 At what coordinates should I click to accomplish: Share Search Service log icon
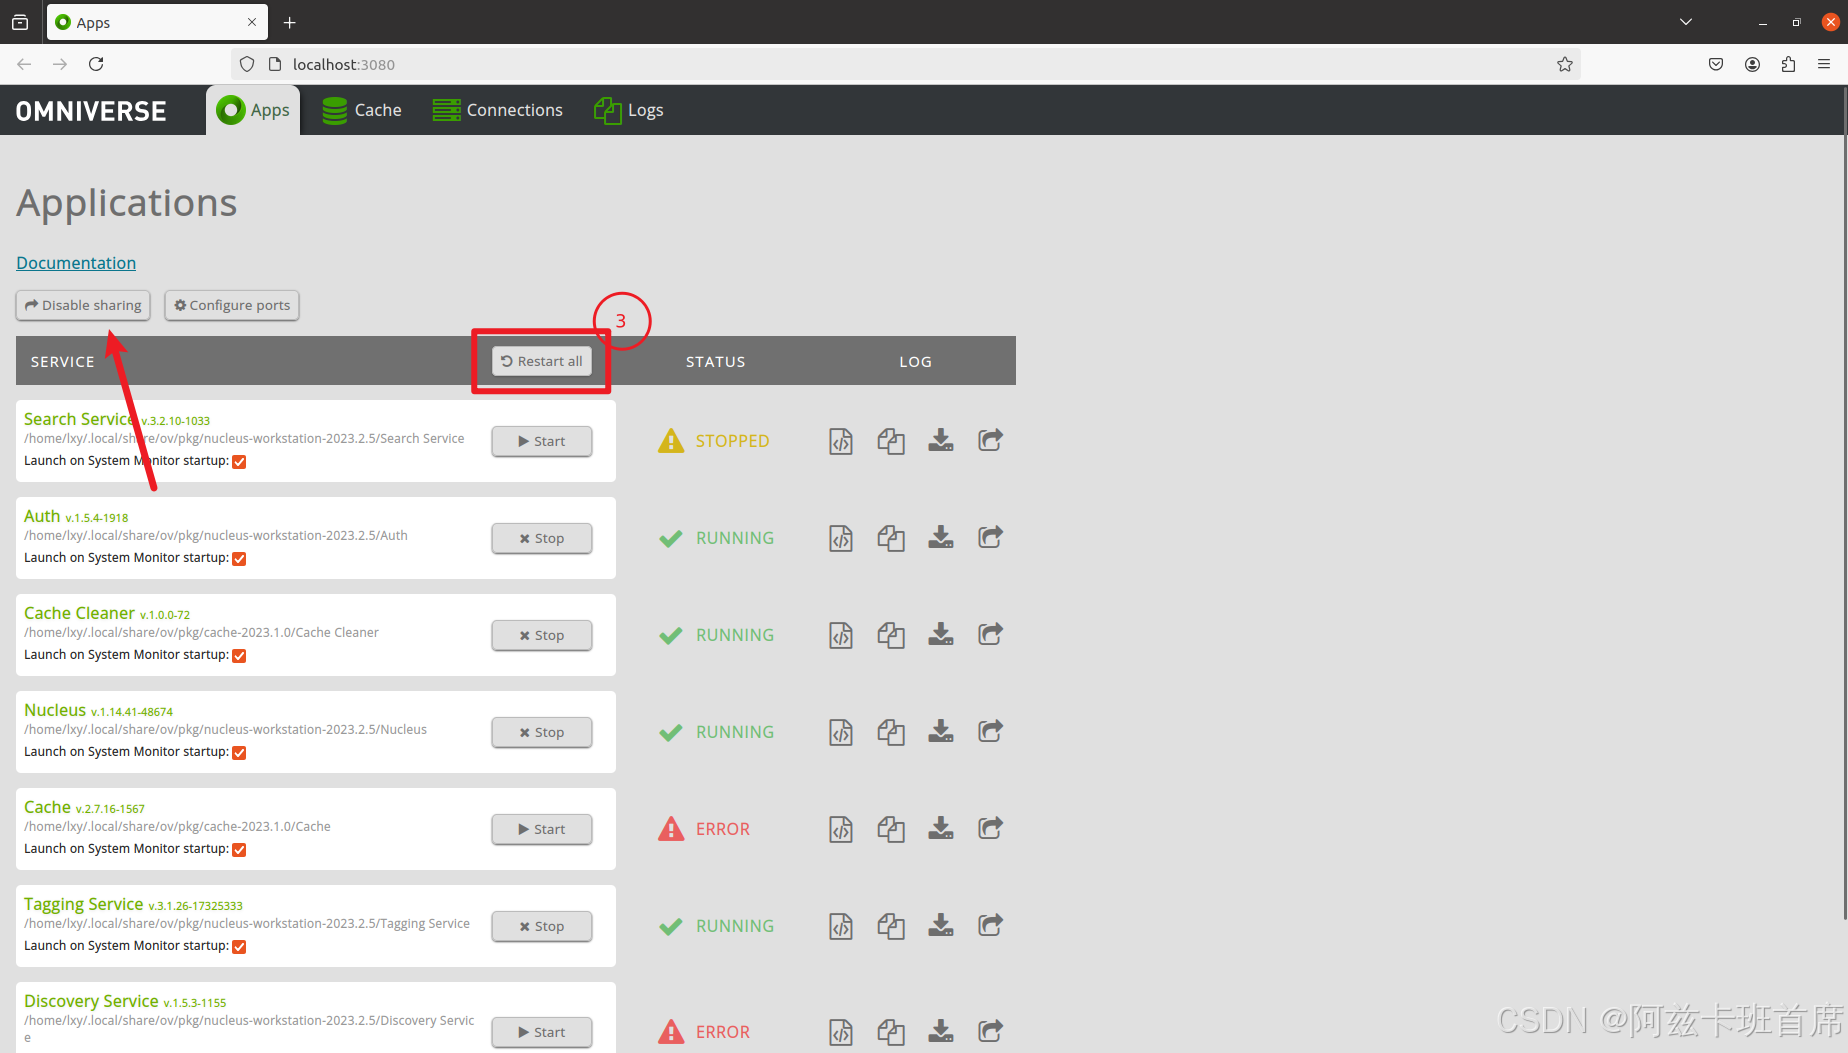pos(990,440)
